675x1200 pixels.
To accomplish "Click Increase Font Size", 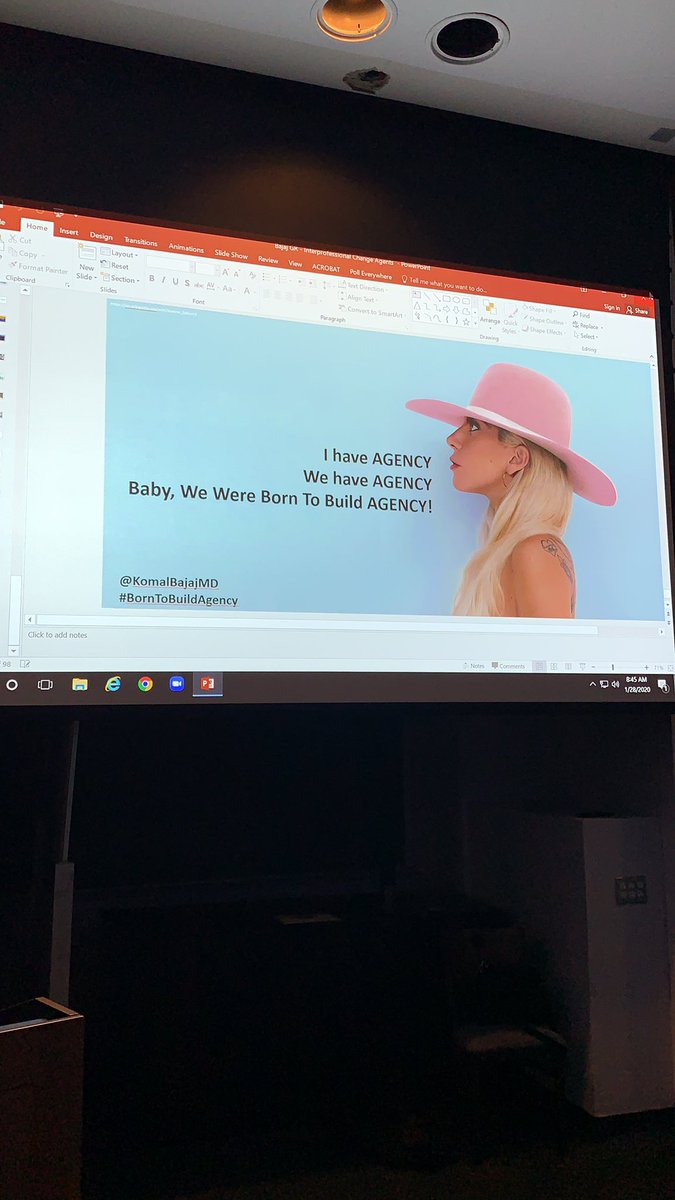I will click(225, 271).
